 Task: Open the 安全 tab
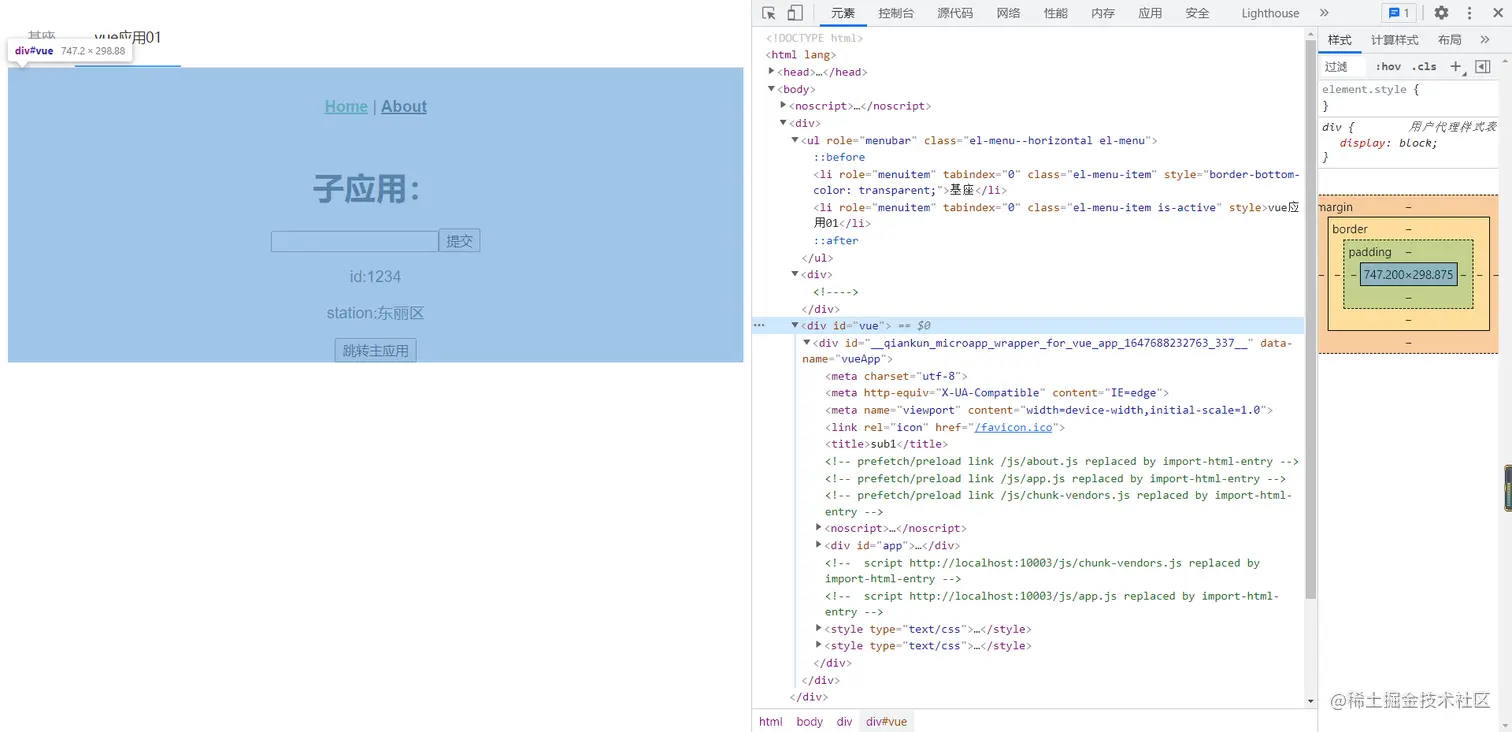pos(1197,13)
